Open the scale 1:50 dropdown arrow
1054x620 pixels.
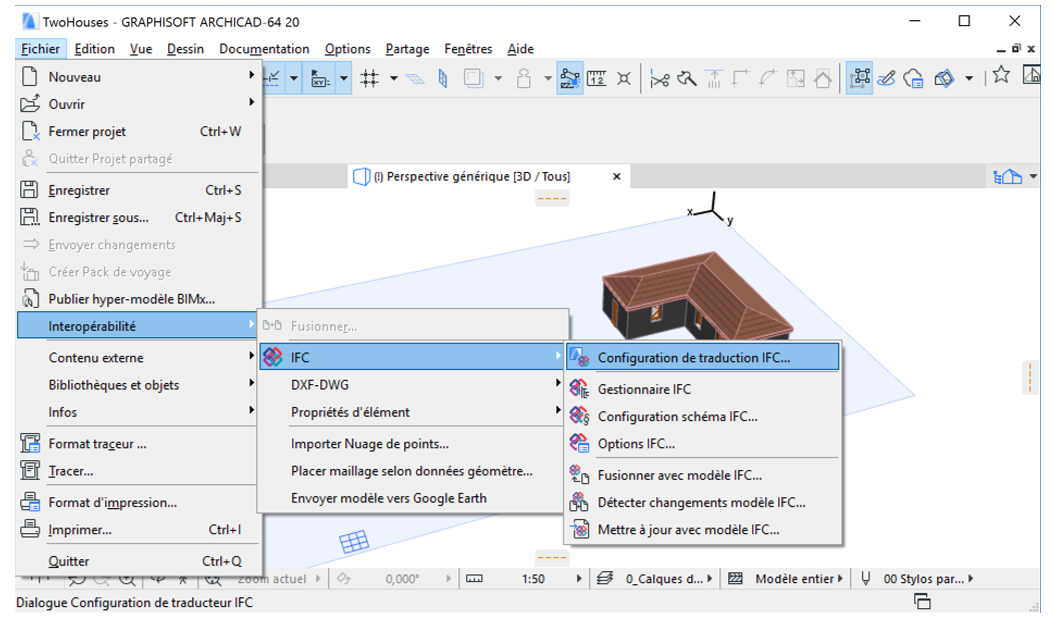(579, 578)
